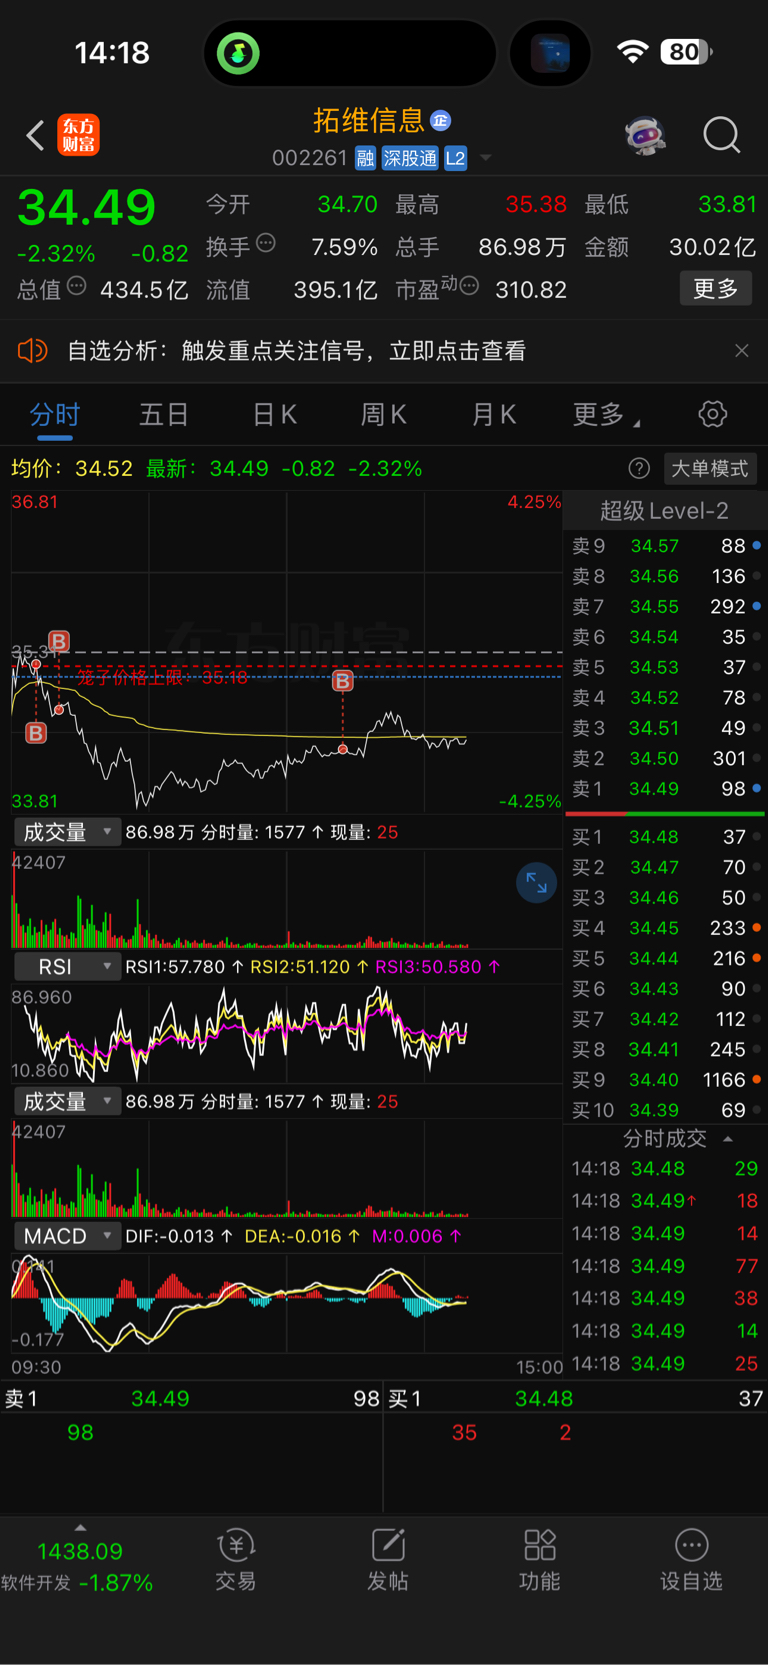Tap the search magnifier icon

[721, 135]
